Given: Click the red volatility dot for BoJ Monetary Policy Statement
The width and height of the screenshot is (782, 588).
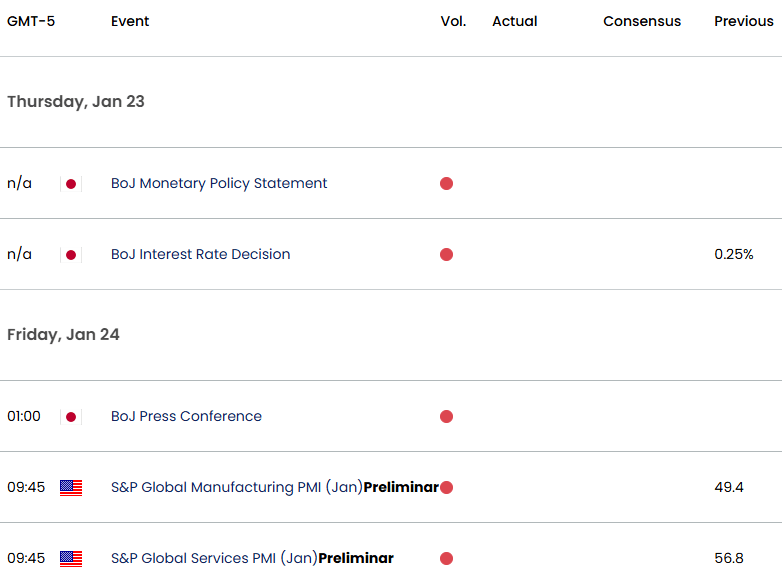Looking at the screenshot, I should pyautogui.click(x=446, y=184).
